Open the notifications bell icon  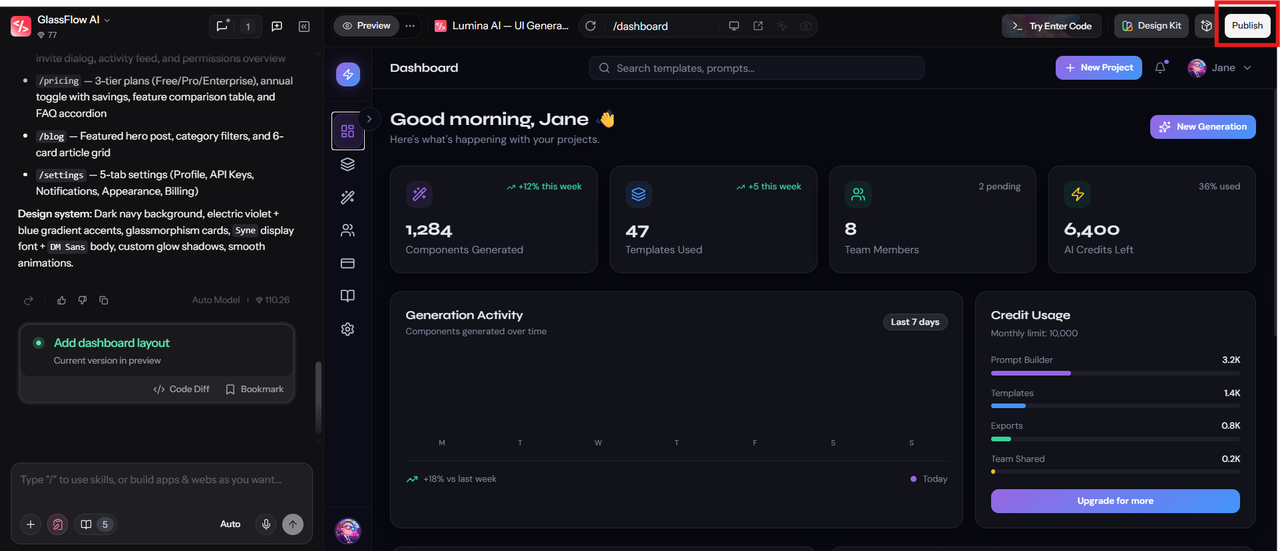point(1160,68)
